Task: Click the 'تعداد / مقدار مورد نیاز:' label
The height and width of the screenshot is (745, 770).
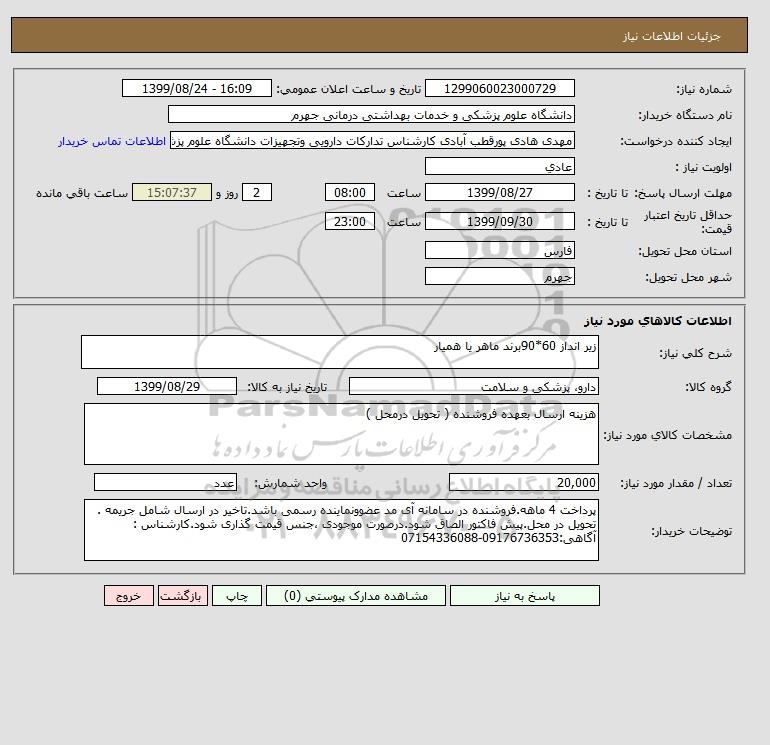Action: [x=676, y=484]
